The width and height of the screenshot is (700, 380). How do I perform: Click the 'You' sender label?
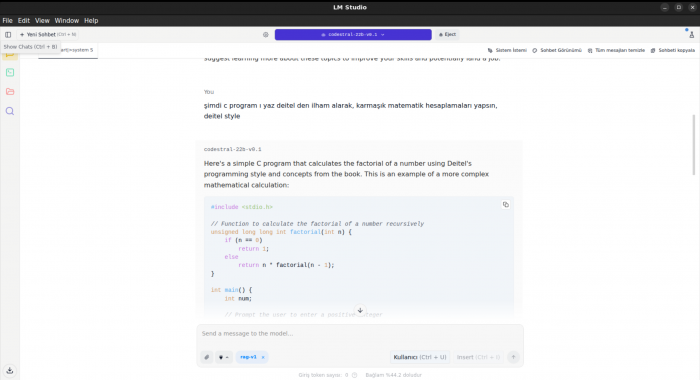tap(209, 92)
